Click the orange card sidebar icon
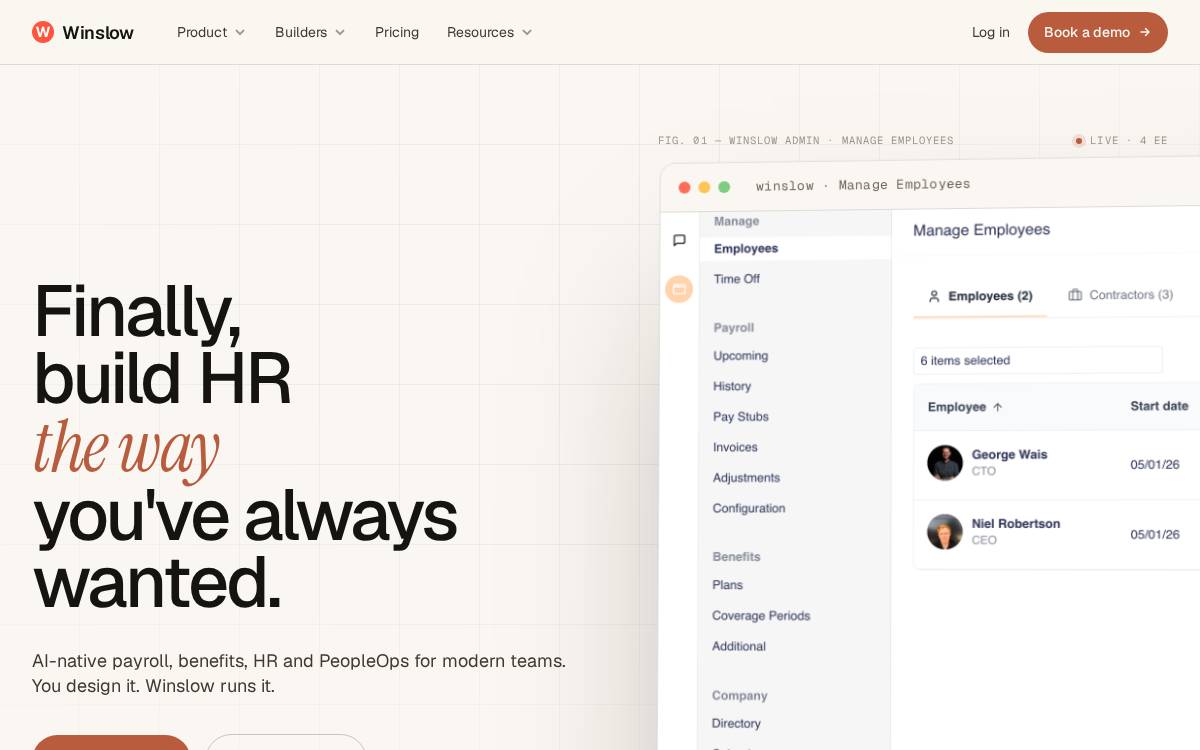1200x750 pixels. (x=679, y=289)
